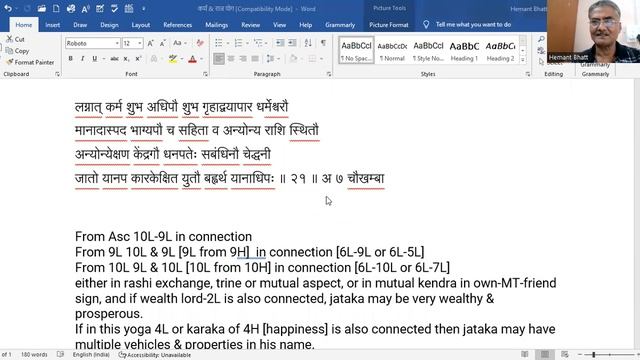The height and width of the screenshot is (360, 640).
Task: Adjust the zoom slider
Action: tap(594, 355)
